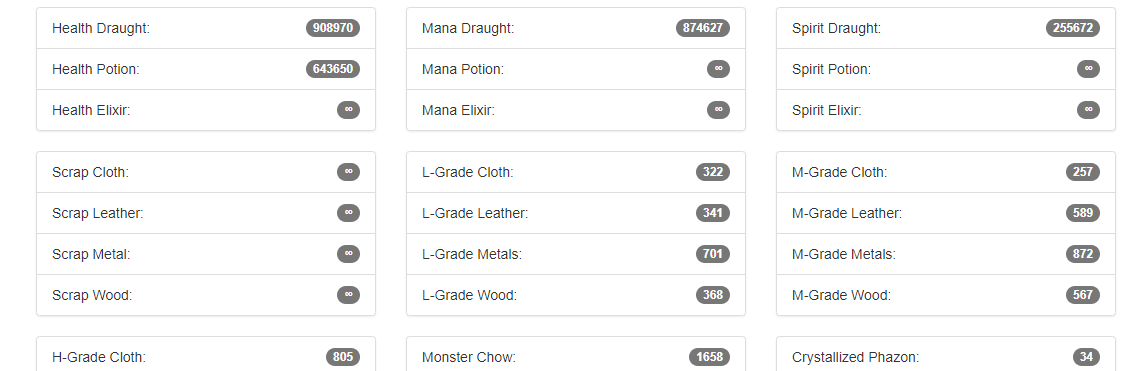
Task: Select the M-Grade Wood list item
Action: 946,295
